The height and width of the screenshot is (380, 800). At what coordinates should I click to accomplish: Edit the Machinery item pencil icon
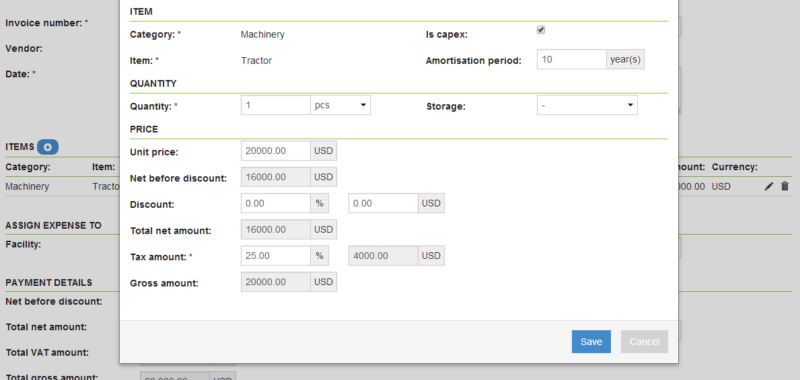click(x=769, y=187)
